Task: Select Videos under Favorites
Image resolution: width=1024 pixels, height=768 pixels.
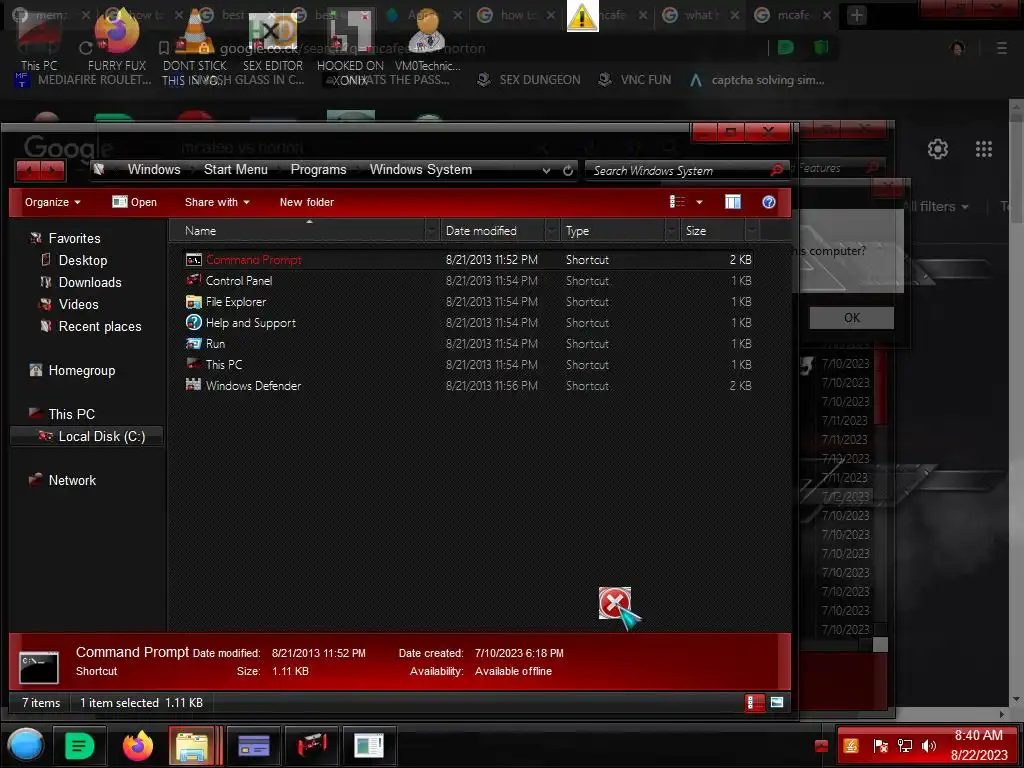Action: pos(78,304)
